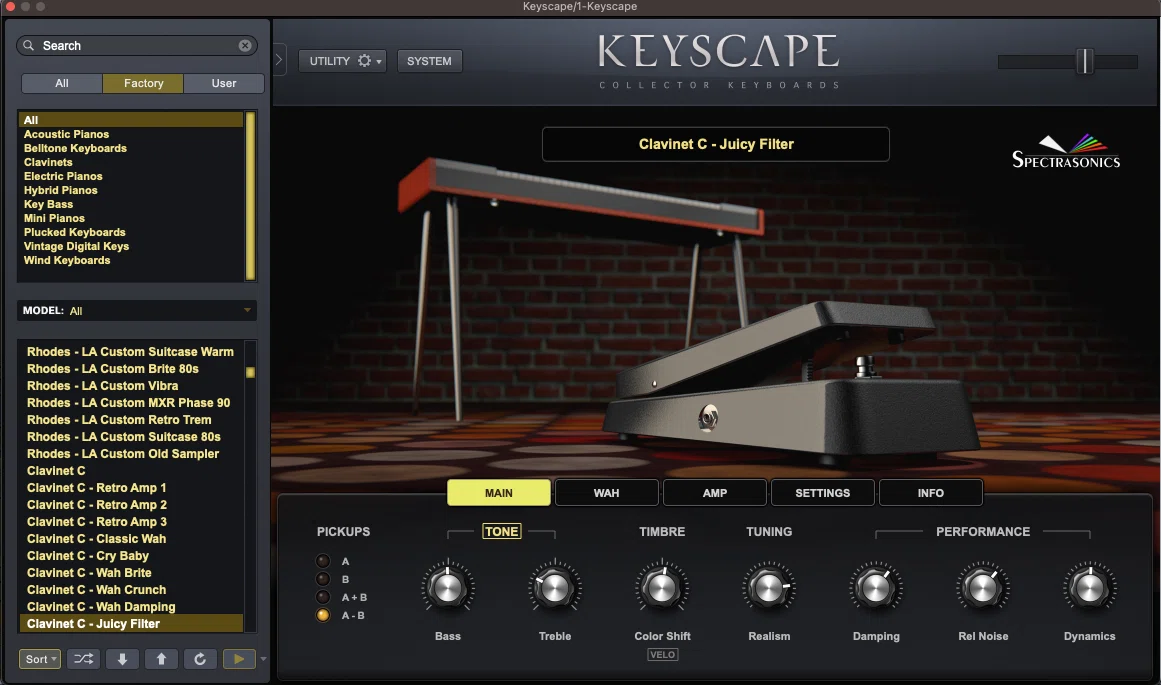Image resolution: width=1161 pixels, height=685 pixels.
Task: Load Clavinet C - Retro Amp 2
Action: 96,505
